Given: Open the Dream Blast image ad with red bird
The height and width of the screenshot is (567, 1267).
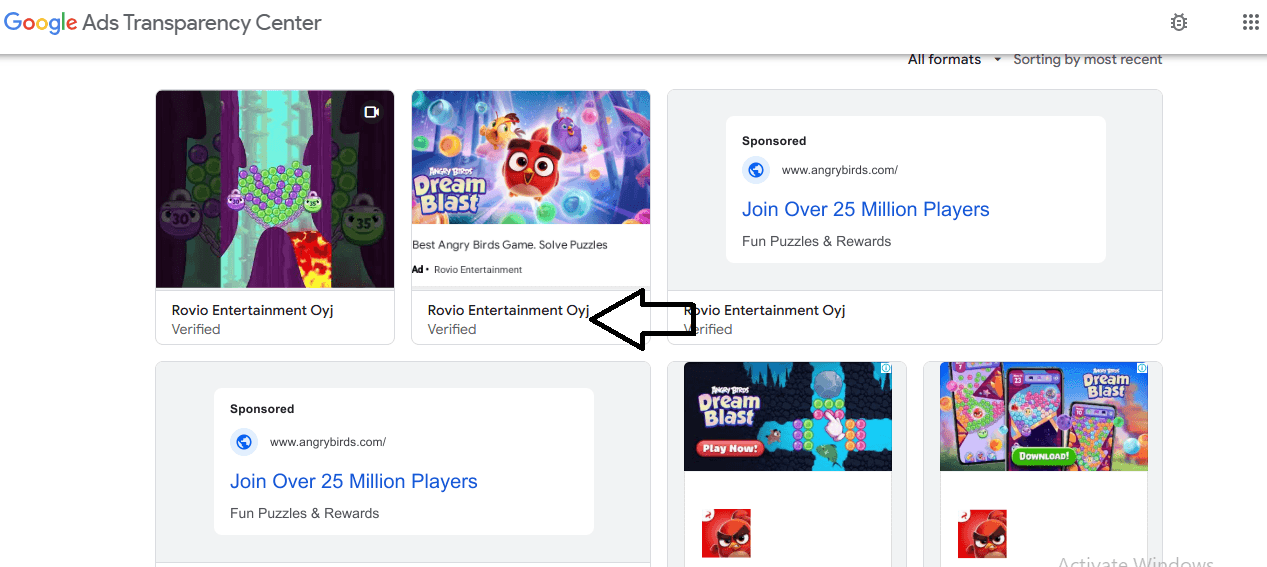Looking at the screenshot, I should [531, 158].
